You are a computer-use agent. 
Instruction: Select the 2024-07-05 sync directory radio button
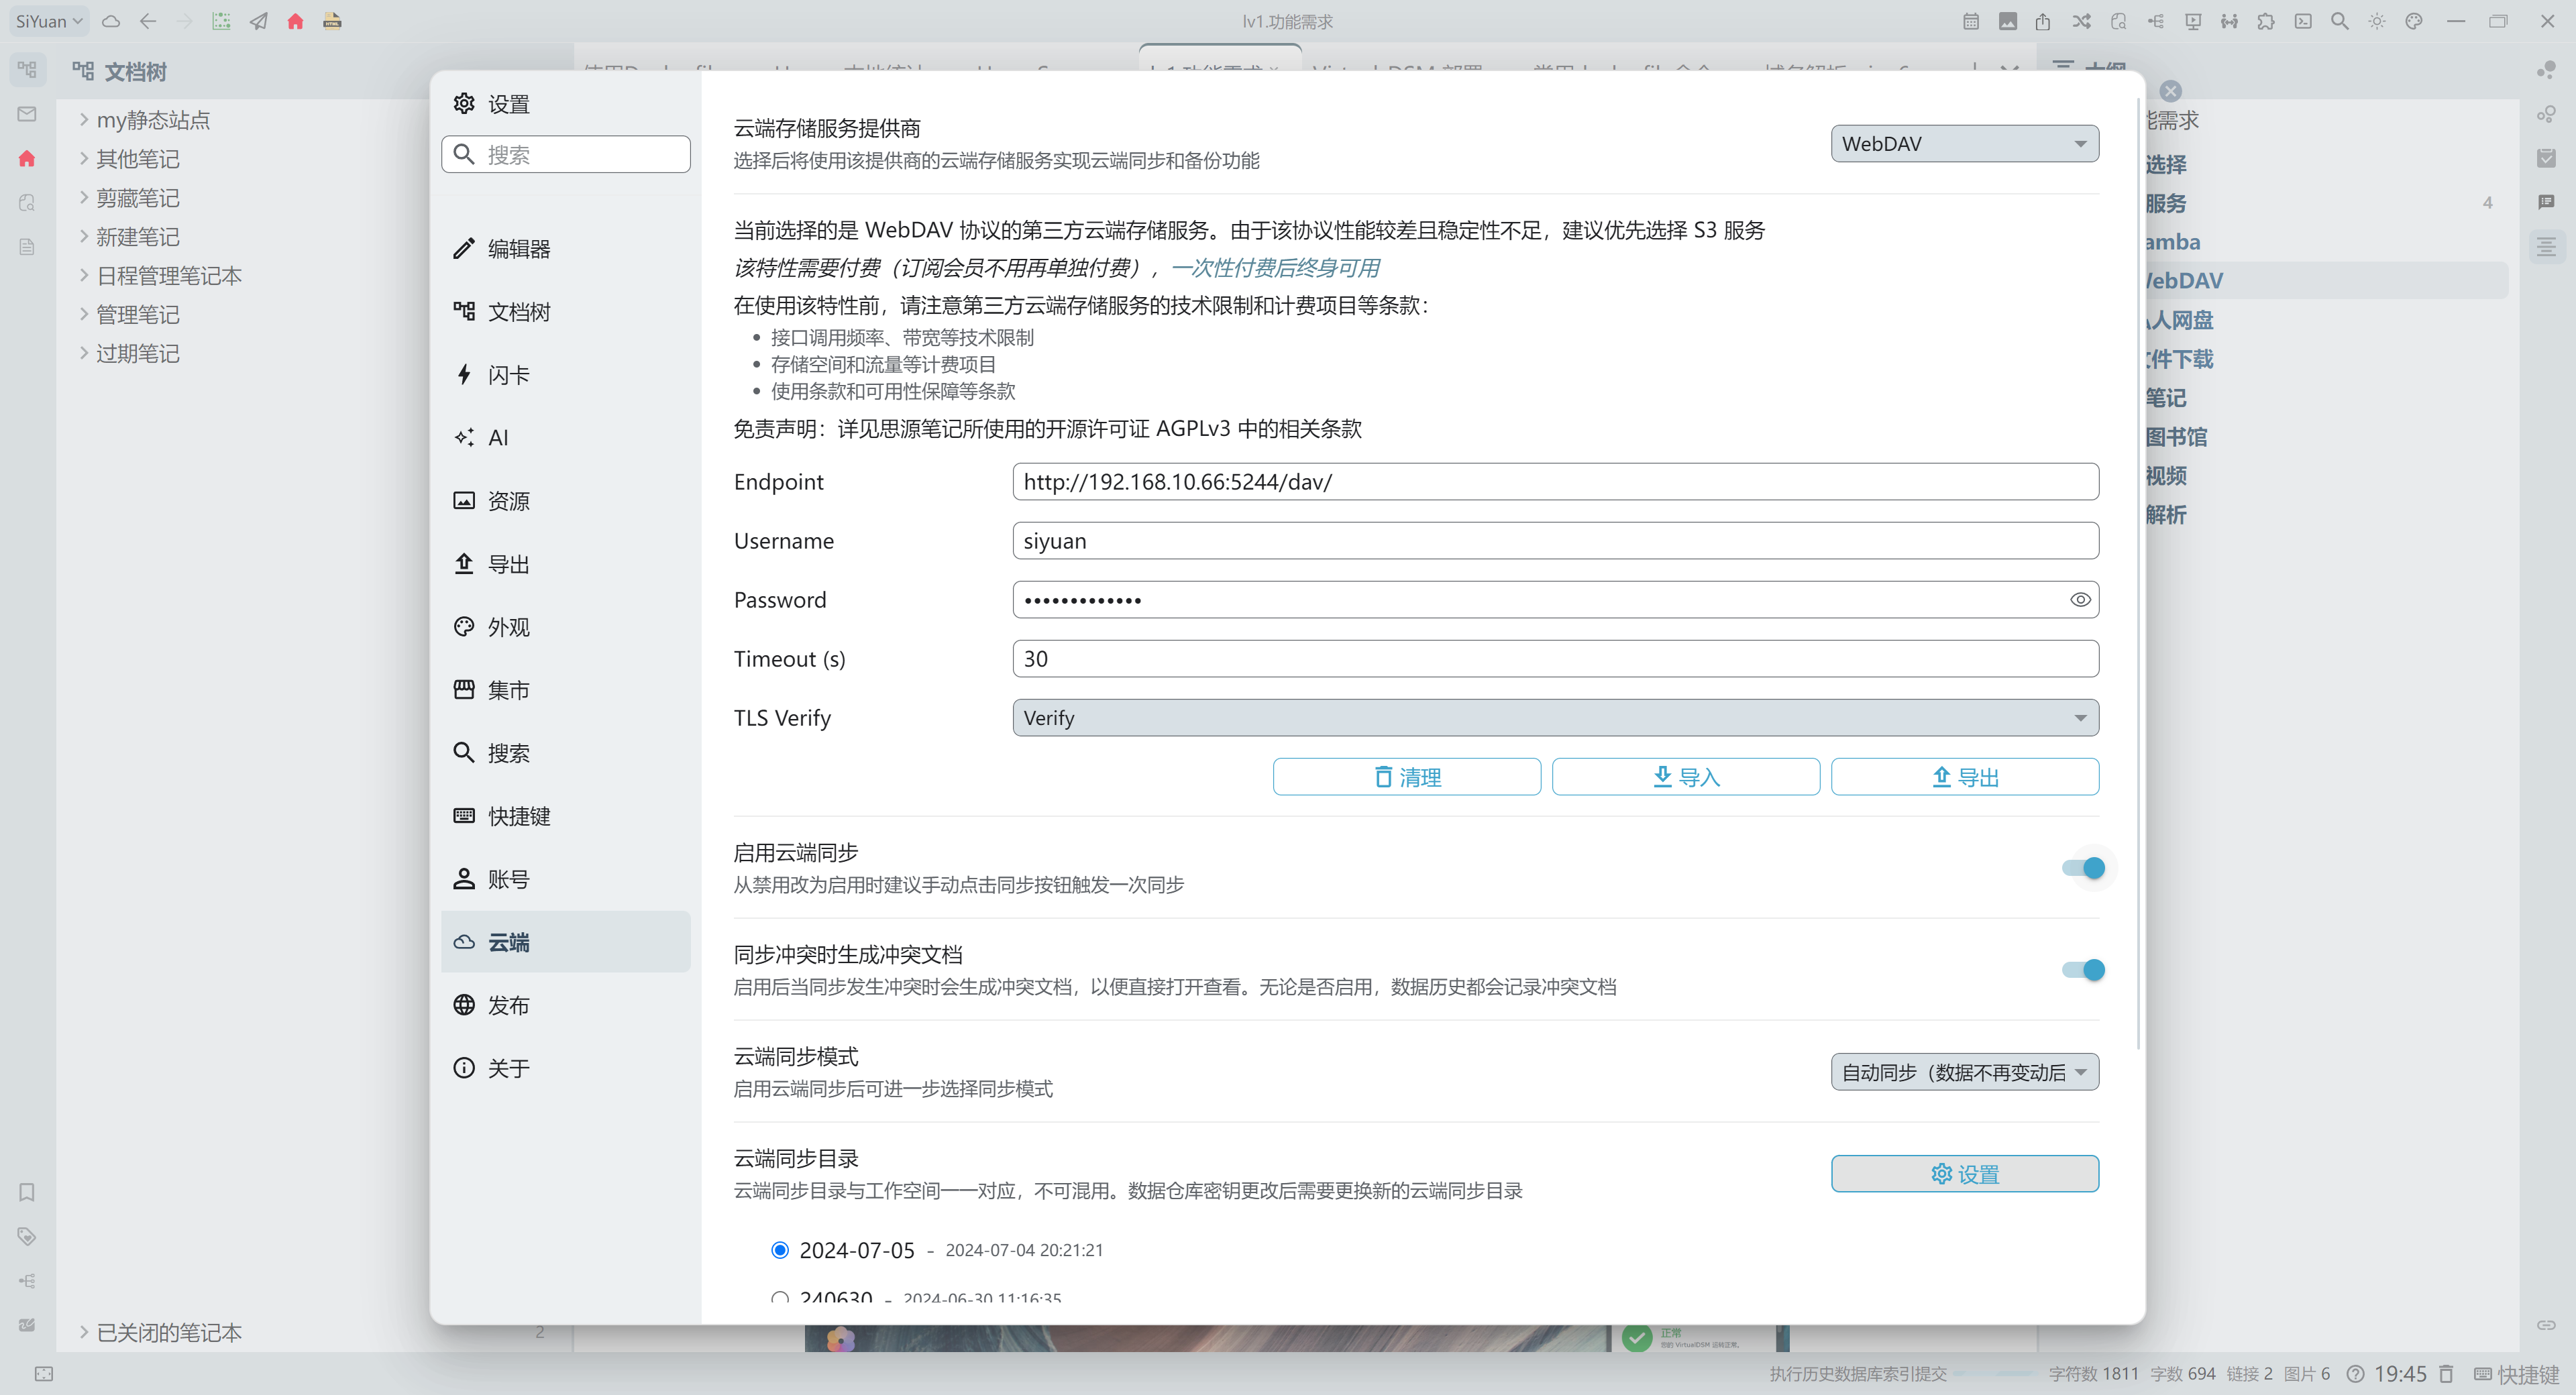coord(780,1250)
